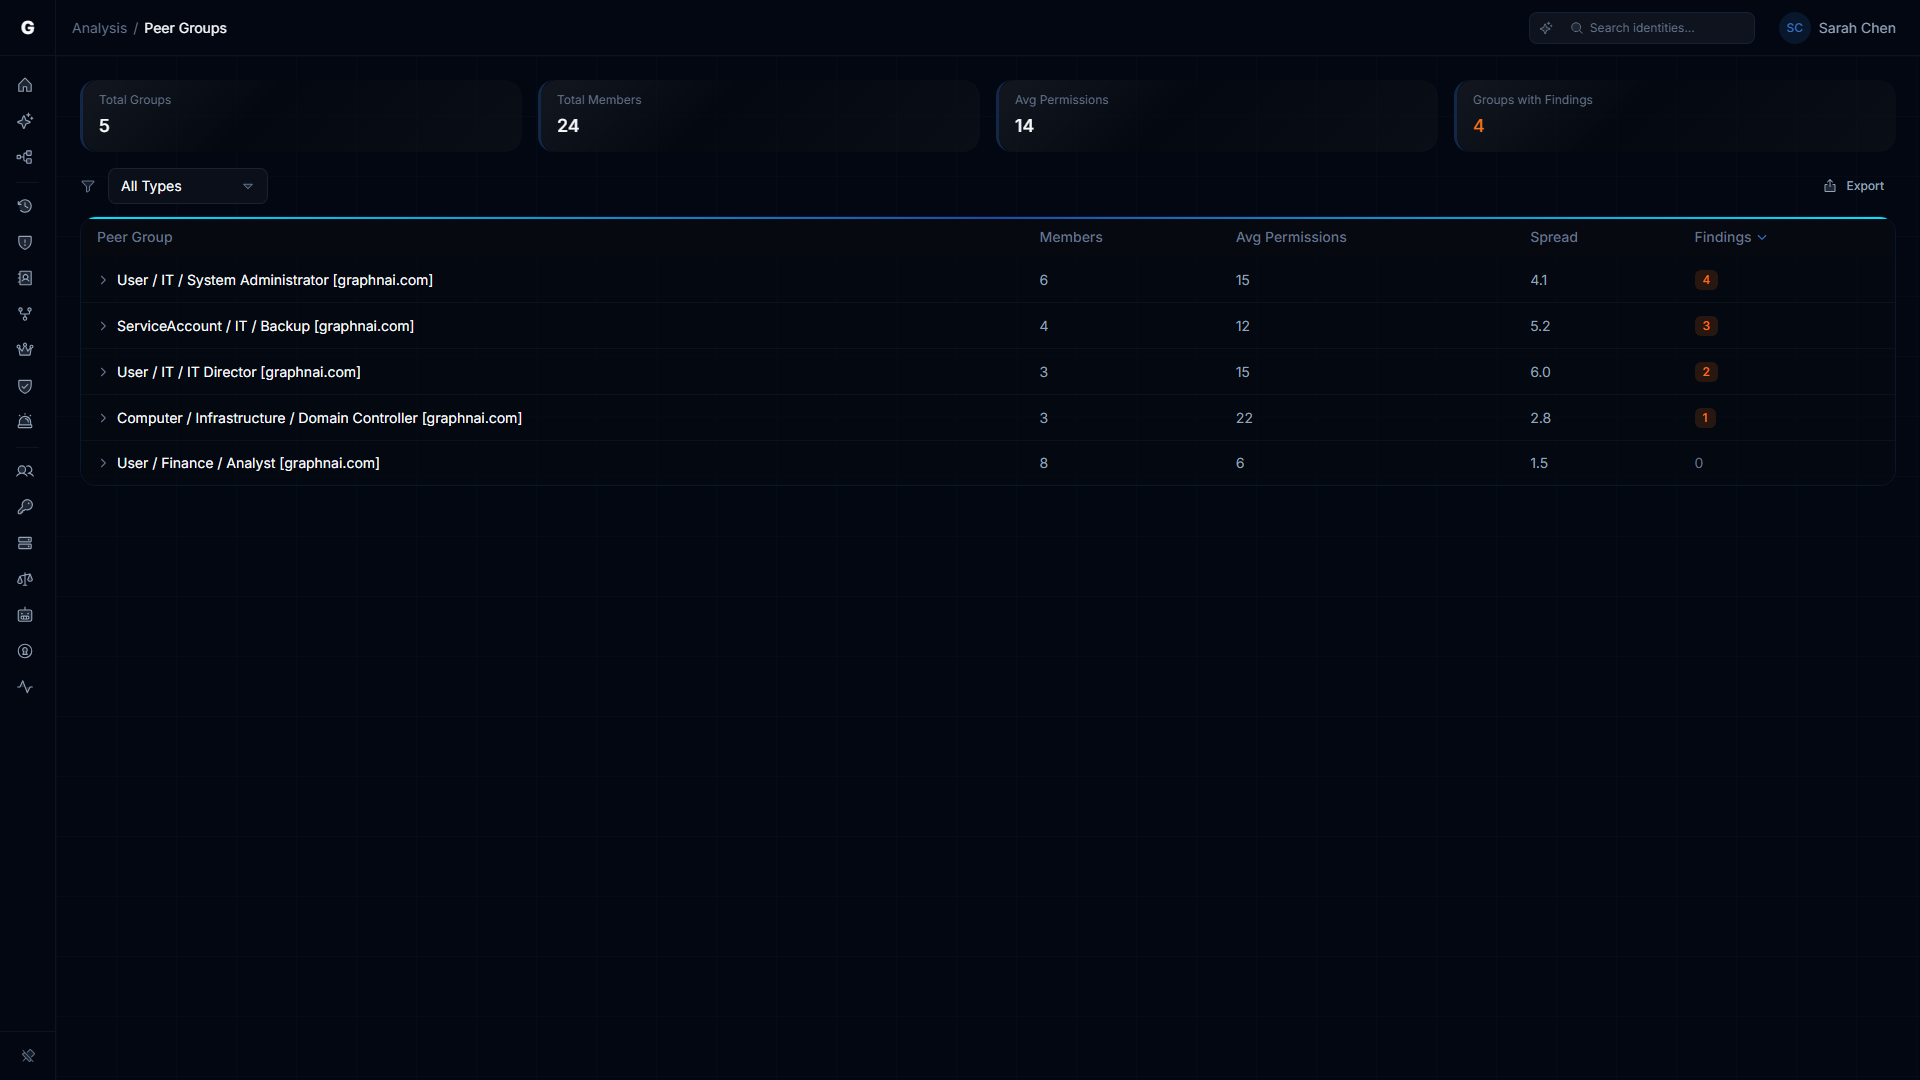Viewport: 1920px width, 1080px height.
Task: Click the orange findings badge showing 4
Action: tap(1705, 280)
